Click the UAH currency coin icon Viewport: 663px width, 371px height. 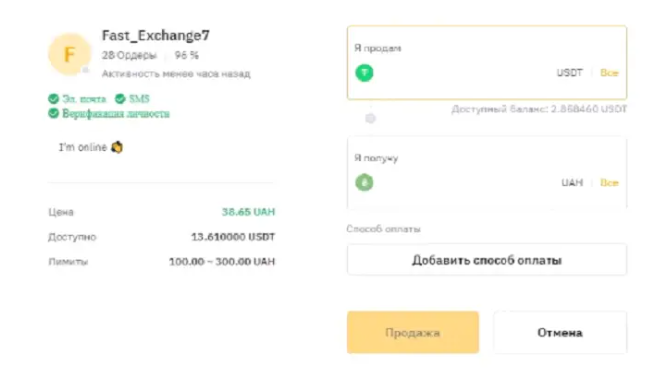pos(364,182)
